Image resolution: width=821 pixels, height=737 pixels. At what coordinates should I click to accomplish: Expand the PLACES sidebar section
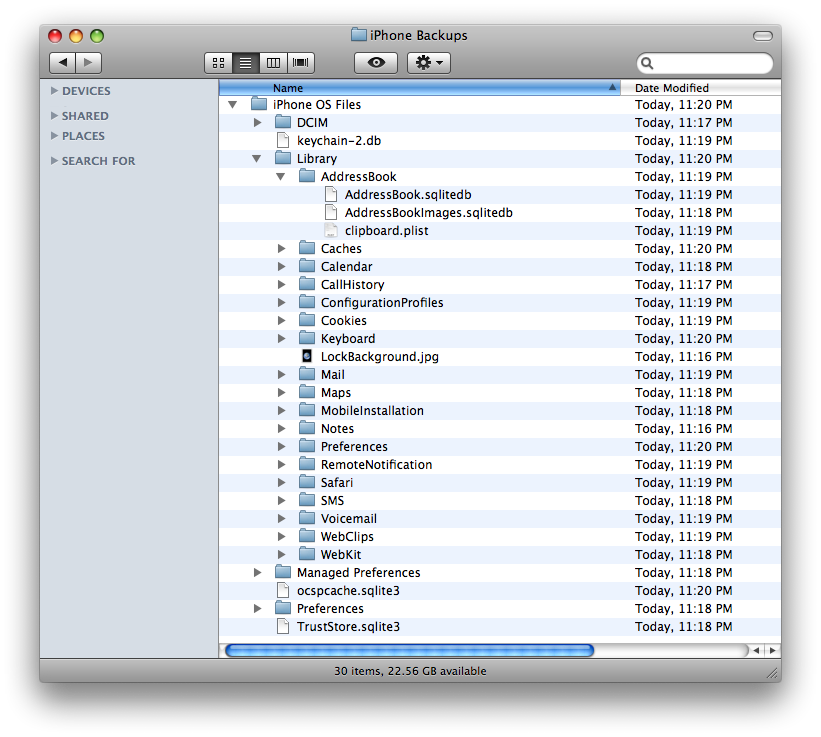pyautogui.click(x=54, y=136)
